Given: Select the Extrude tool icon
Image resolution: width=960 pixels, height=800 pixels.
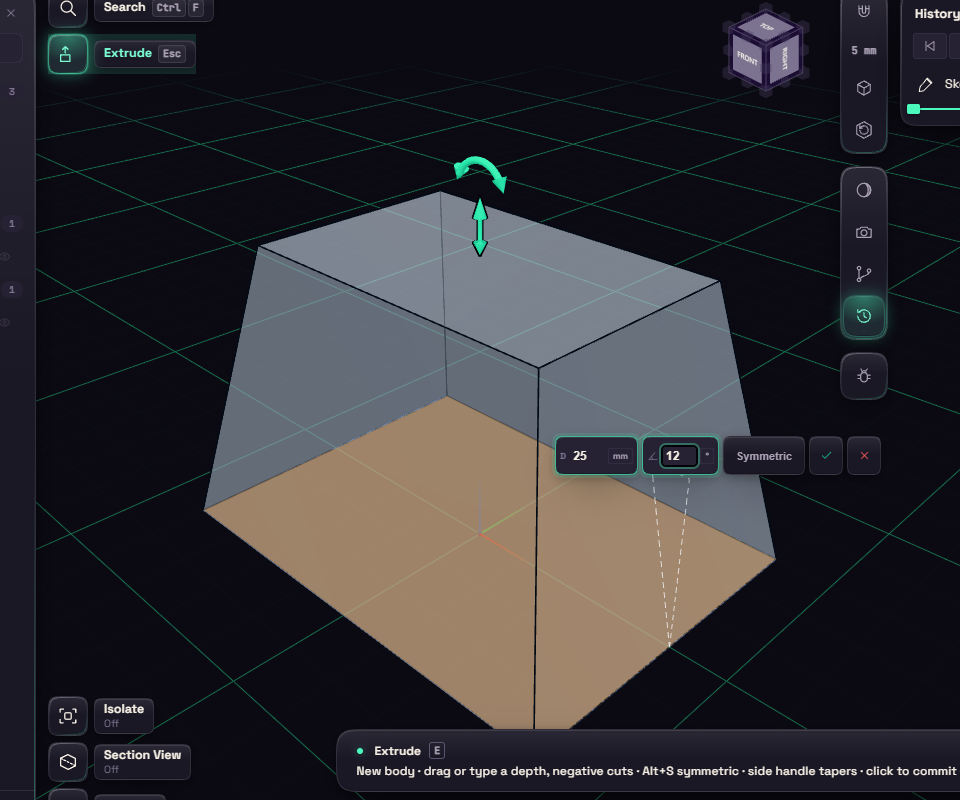Looking at the screenshot, I should pyautogui.click(x=67, y=54).
